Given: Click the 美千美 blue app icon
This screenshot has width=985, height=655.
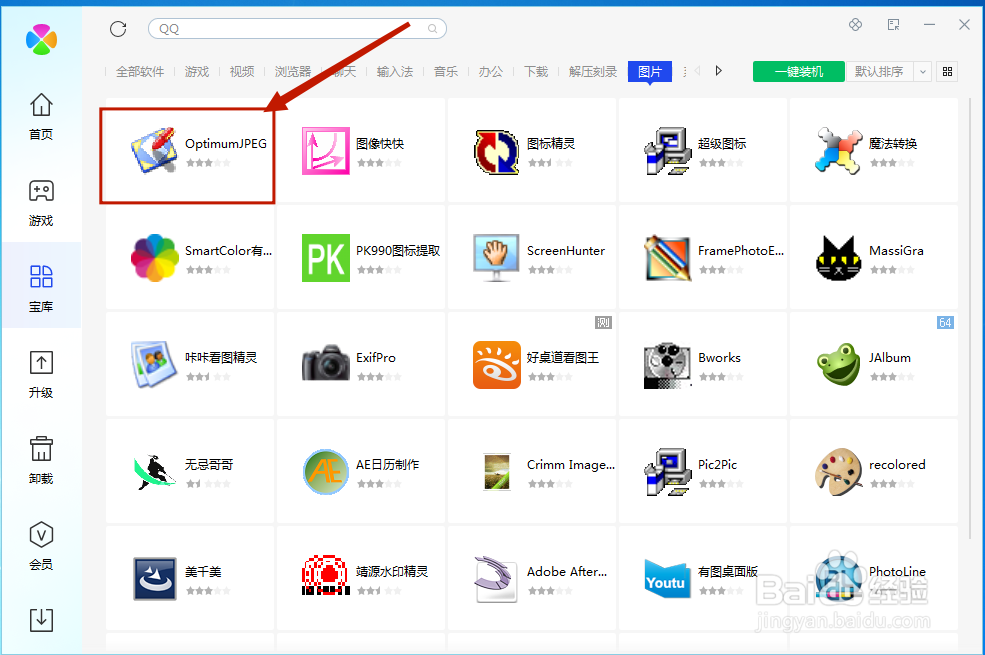Looking at the screenshot, I should (x=155, y=578).
